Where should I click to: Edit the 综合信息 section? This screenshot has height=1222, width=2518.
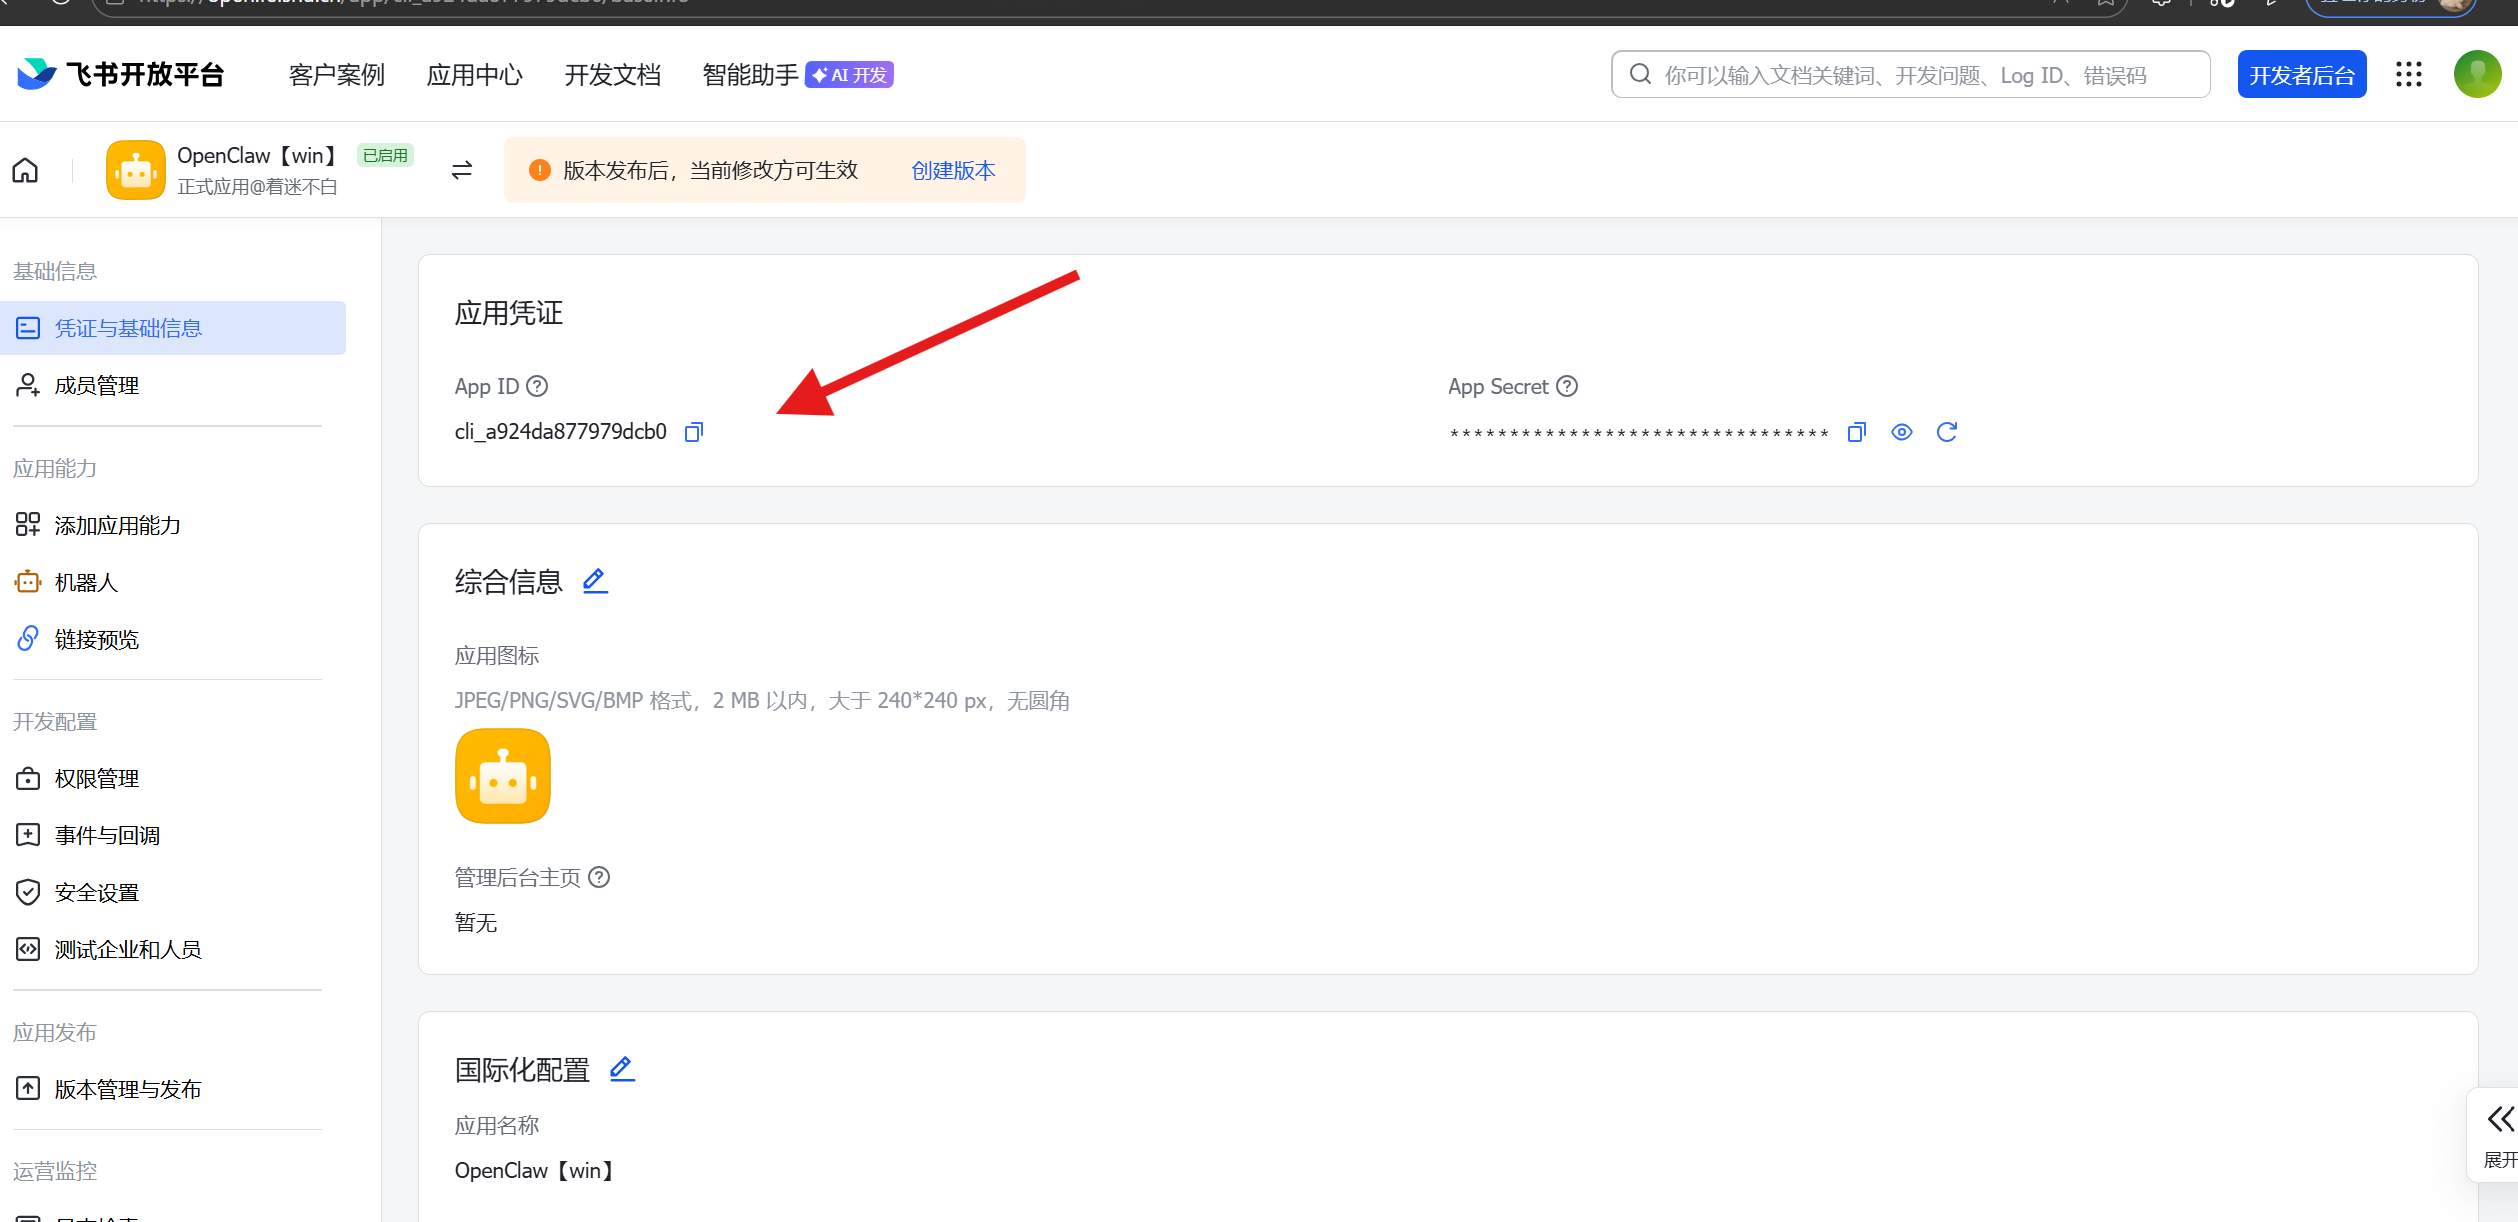(595, 581)
